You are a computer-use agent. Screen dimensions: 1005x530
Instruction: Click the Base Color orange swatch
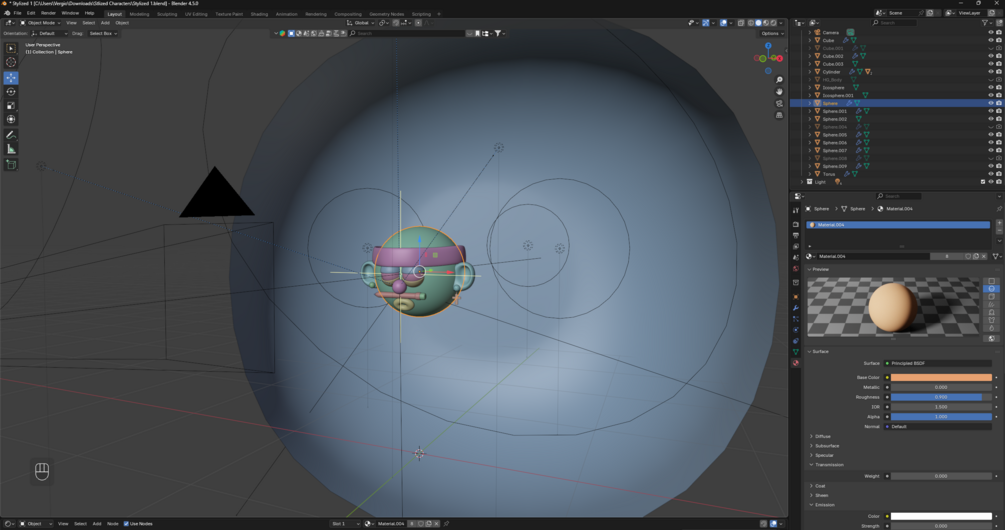(941, 377)
